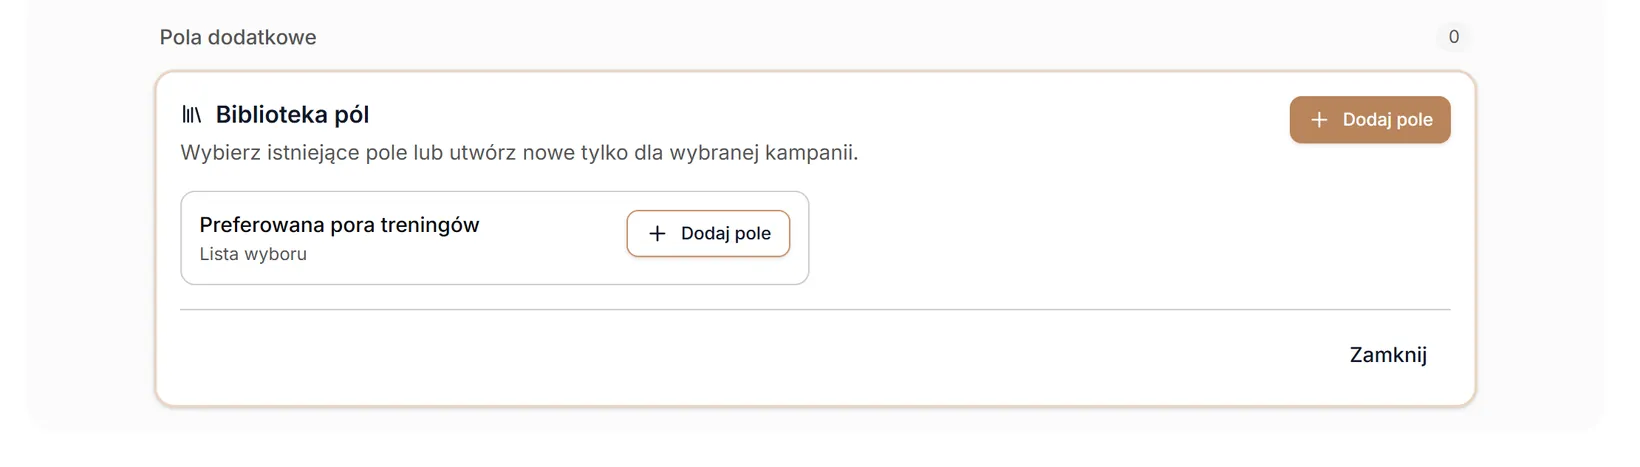
Task: Click the Lista wyboru field type label
Action: point(253,254)
